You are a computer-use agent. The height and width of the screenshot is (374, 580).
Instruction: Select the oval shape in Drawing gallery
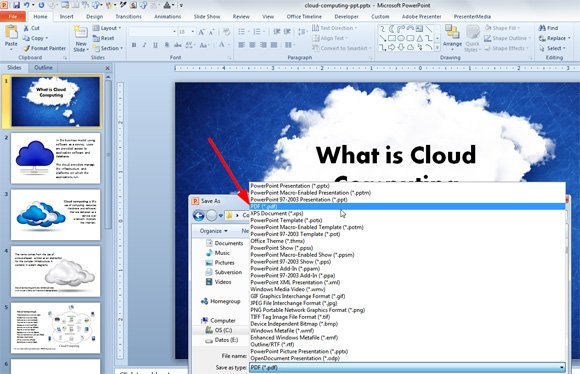(401, 38)
